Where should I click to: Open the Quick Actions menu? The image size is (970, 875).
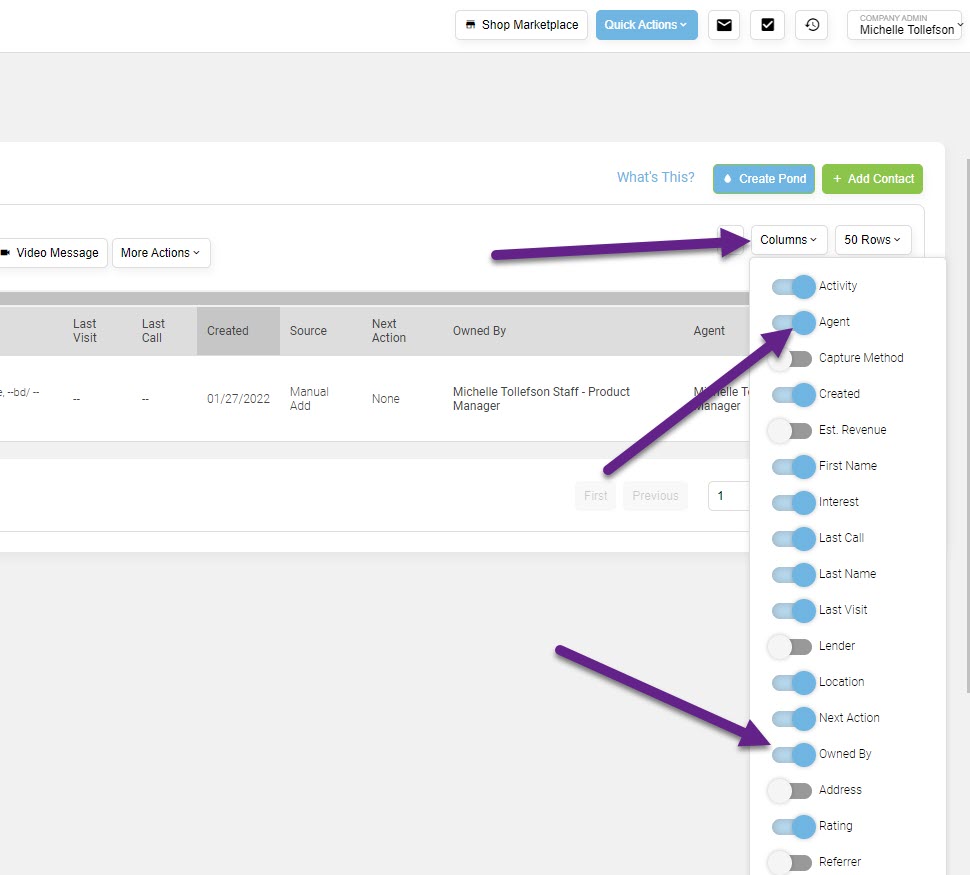[x=646, y=24]
